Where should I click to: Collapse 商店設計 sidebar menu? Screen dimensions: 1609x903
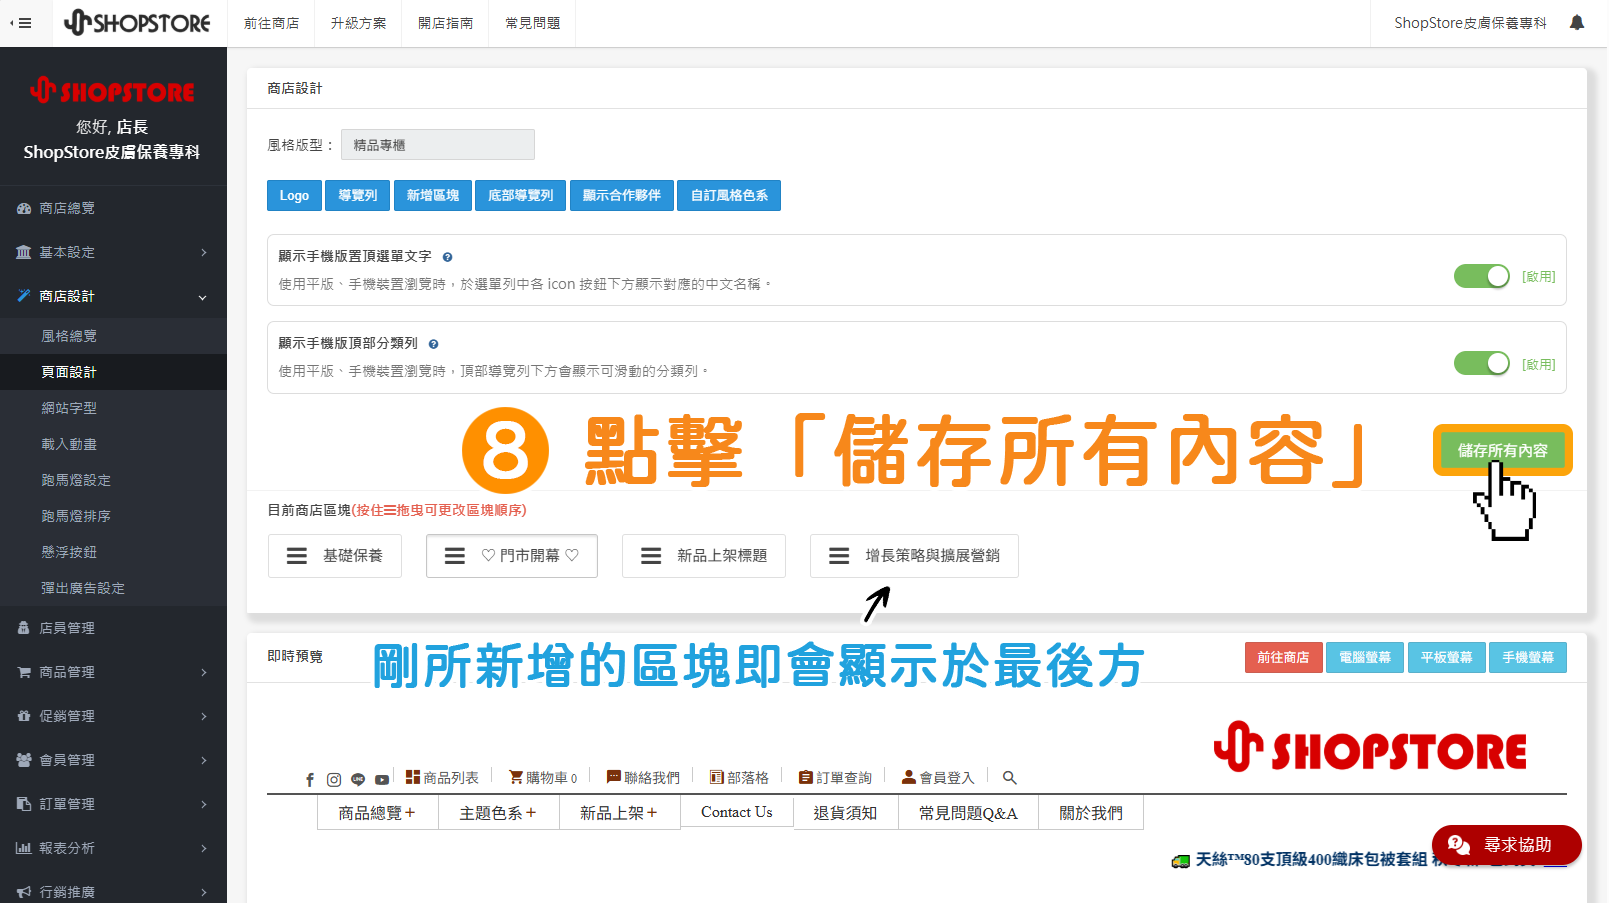point(113,296)
